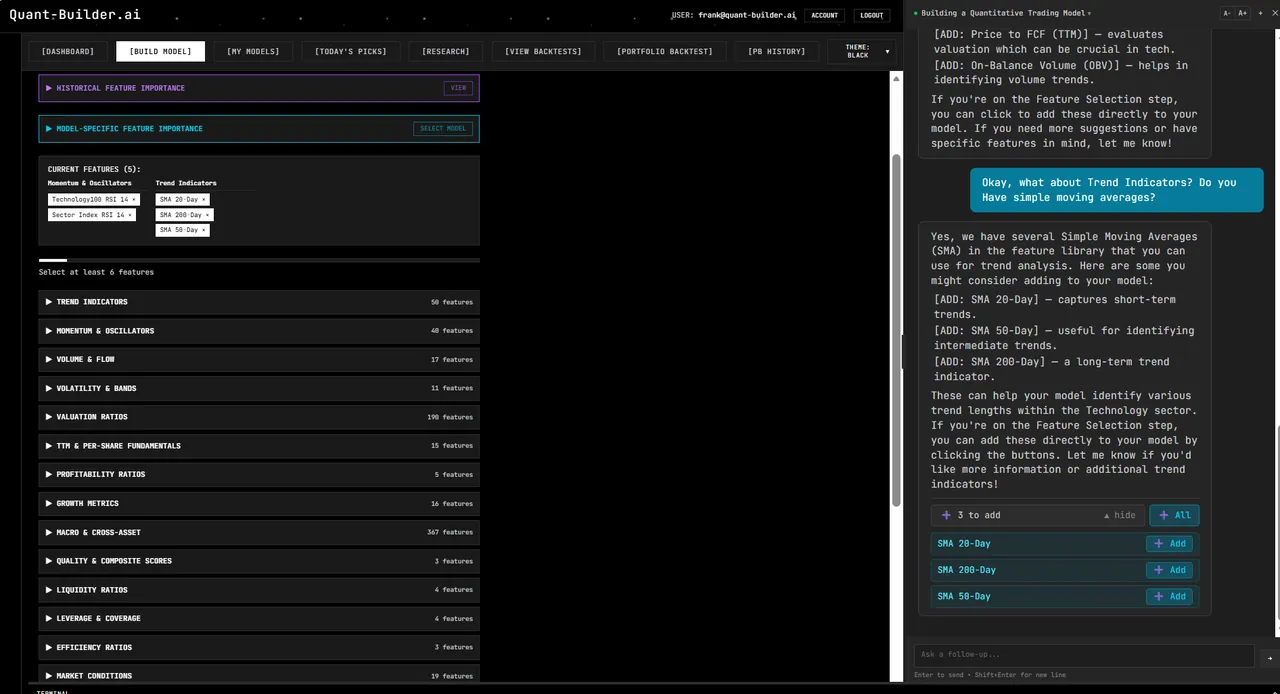The width and height of the screenshot is (1280, 694).
Task: Expand Macro & Cross-Asset category
Action: [x=259, y=532]
